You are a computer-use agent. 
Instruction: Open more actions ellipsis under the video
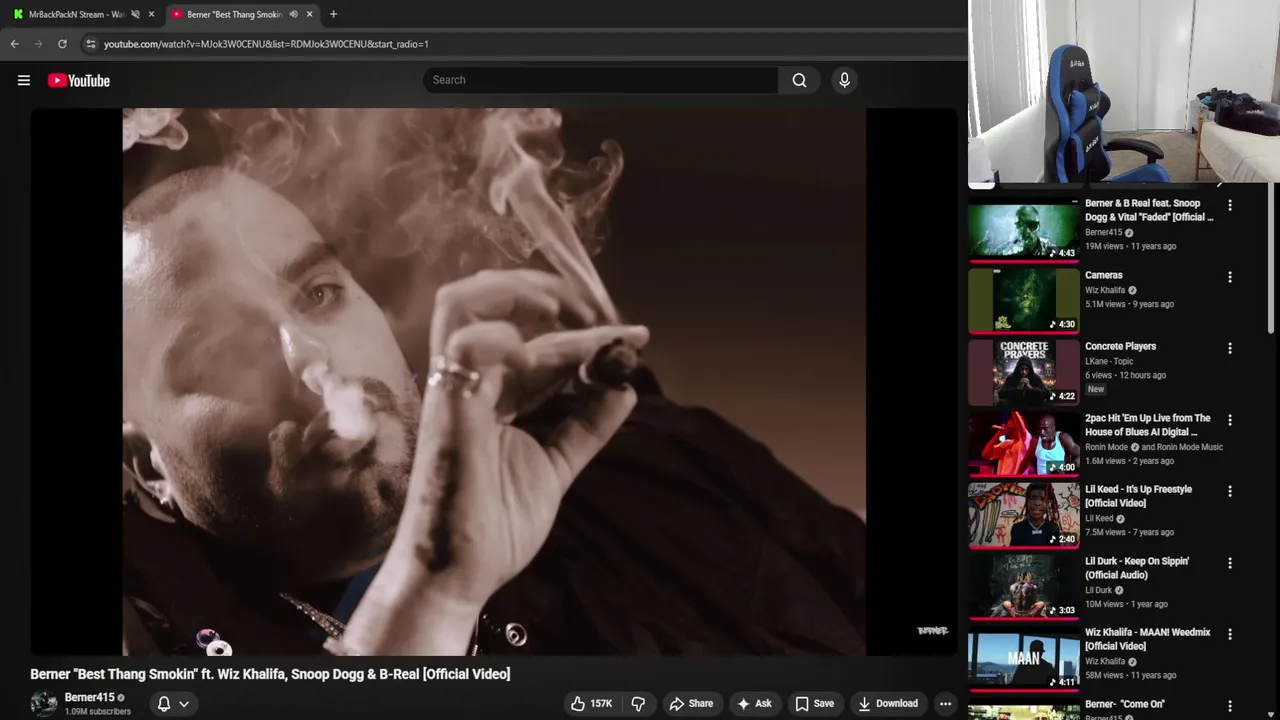(945, 703)
